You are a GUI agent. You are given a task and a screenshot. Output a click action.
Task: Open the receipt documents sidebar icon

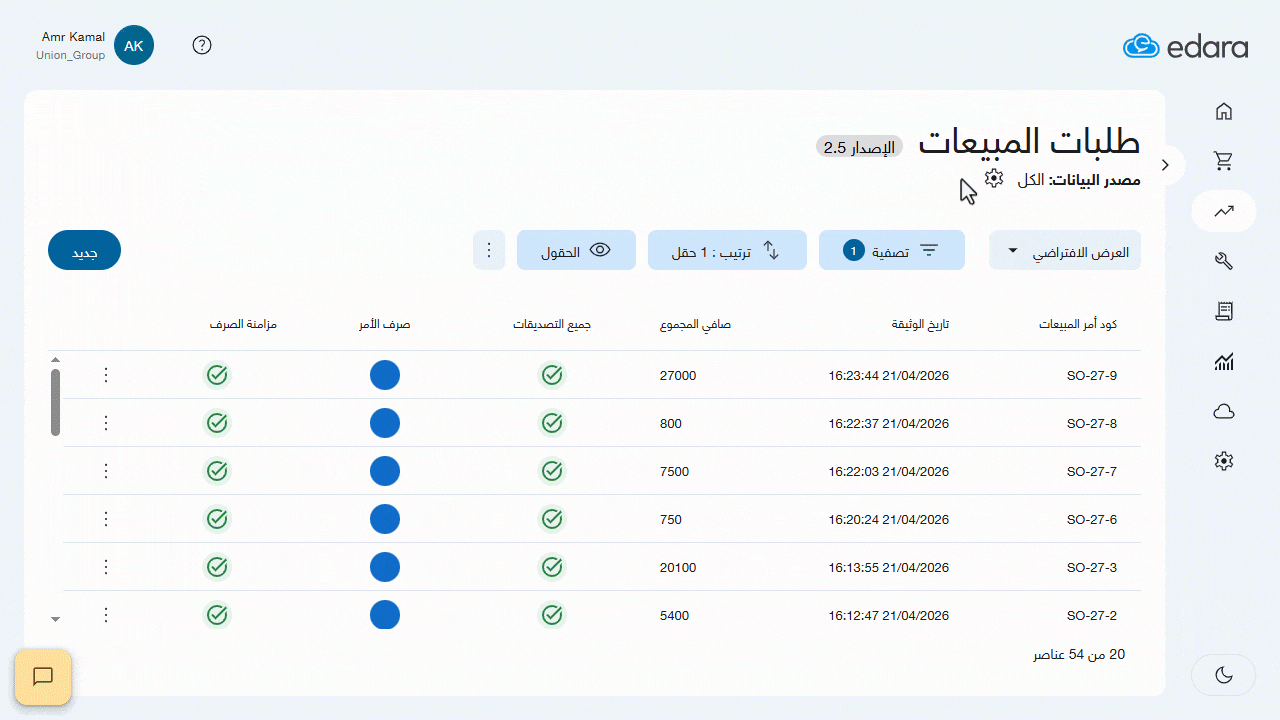(1224, 311)
